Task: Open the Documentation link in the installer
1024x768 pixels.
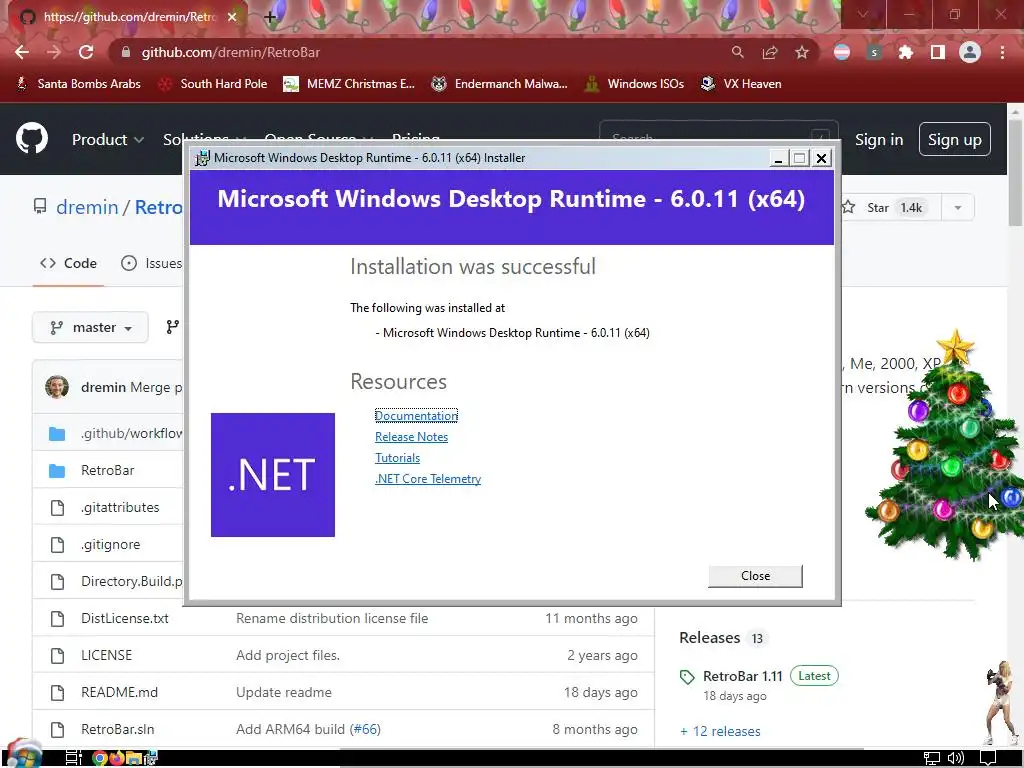Action: tap(416, 416)
